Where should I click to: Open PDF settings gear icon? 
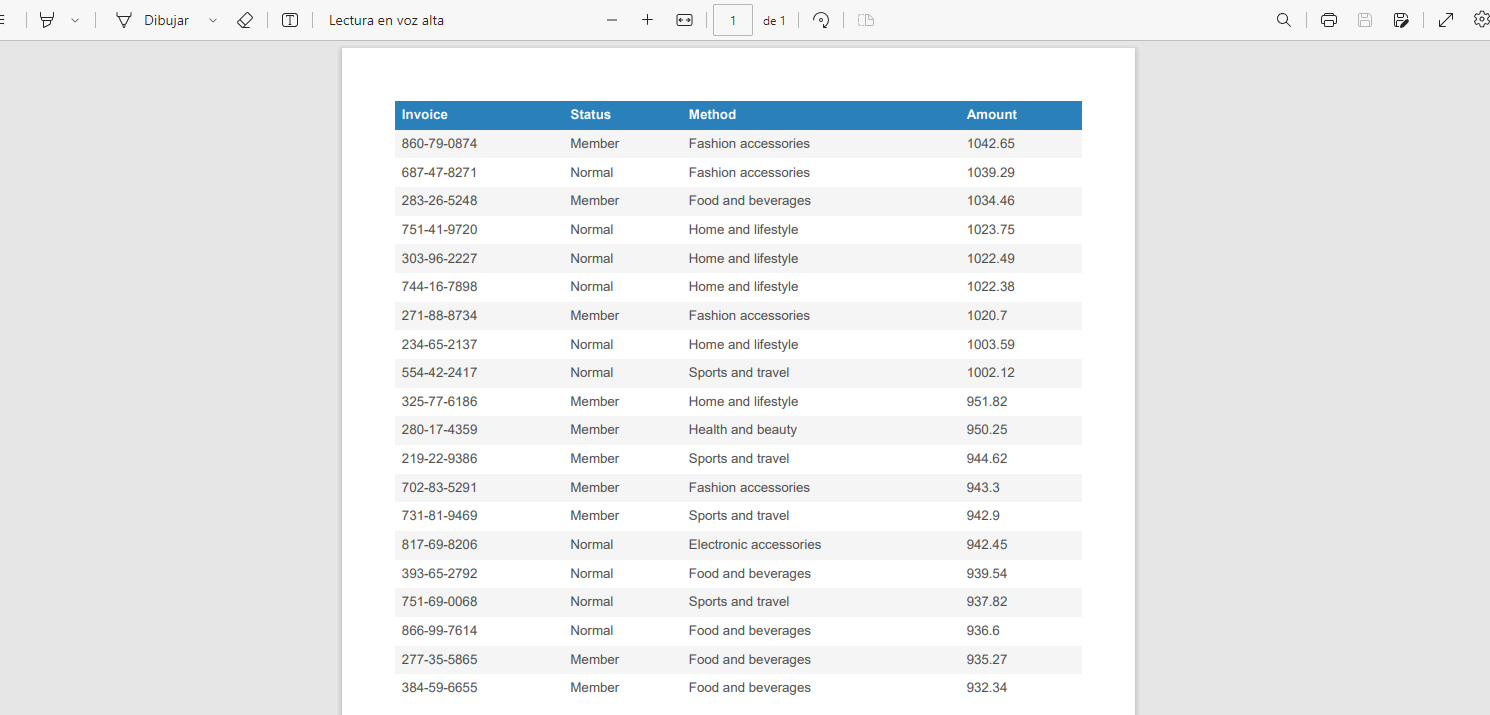[x=1481, y=19]
